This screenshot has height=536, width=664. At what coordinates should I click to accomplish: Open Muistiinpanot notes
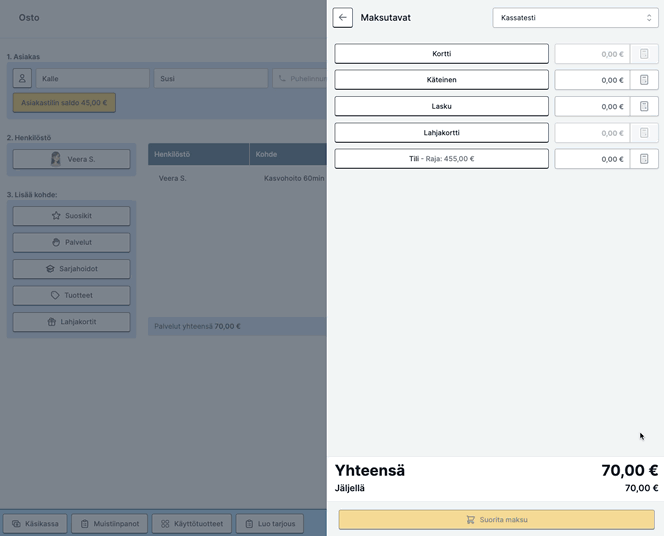(x=110, y=524)
